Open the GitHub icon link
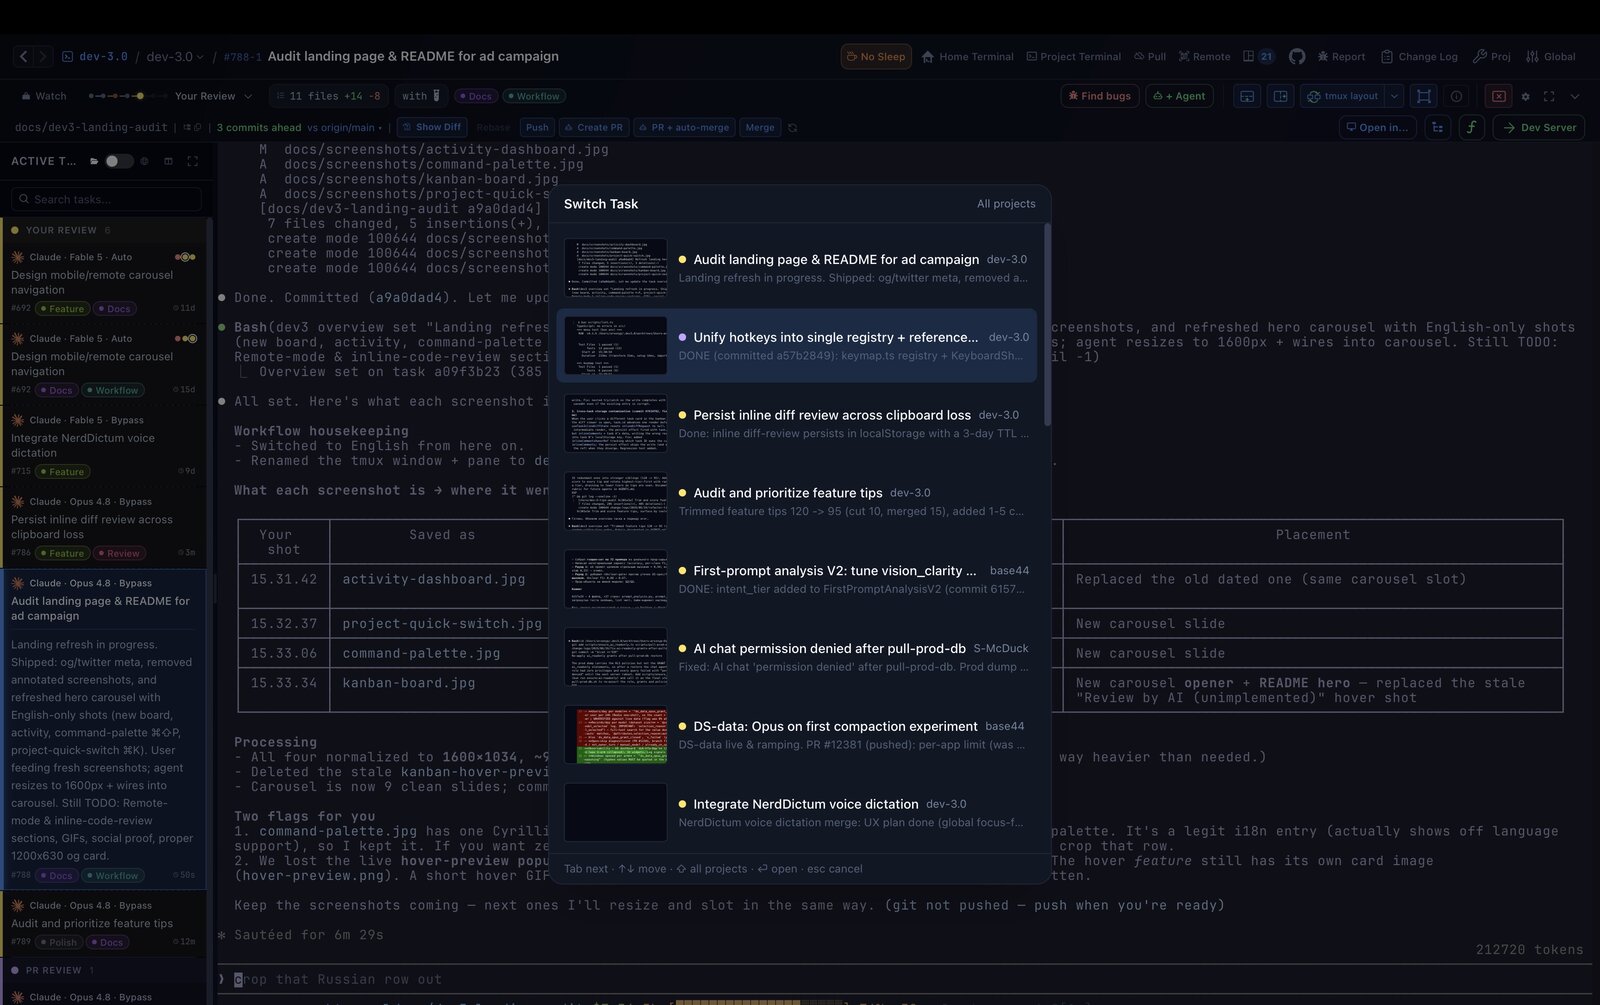The width and height of the screenshot is (1600, 1005). pyautogui.click(x=1297, y=57)
